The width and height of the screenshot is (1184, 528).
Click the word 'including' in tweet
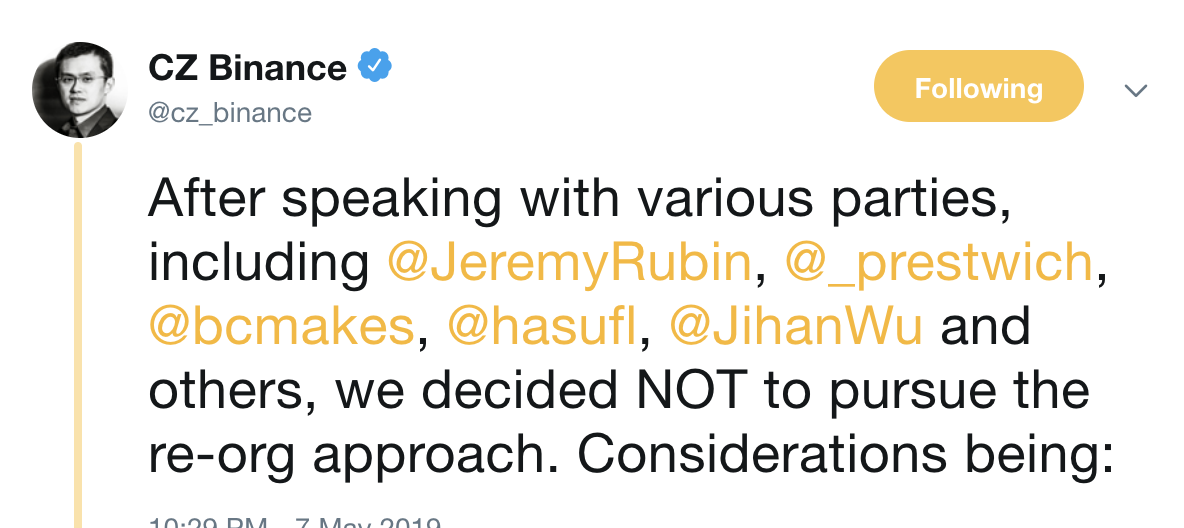pos(259,263)
